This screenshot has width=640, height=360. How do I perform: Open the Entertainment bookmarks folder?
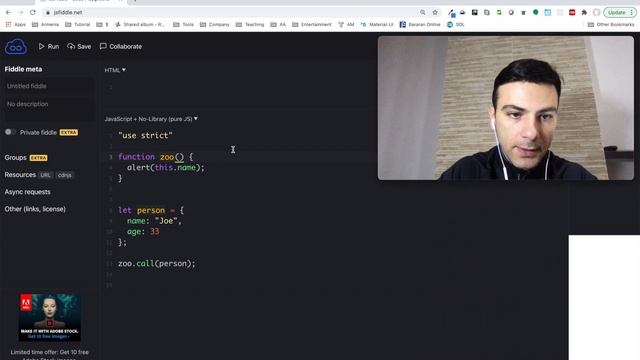point(312,24)
